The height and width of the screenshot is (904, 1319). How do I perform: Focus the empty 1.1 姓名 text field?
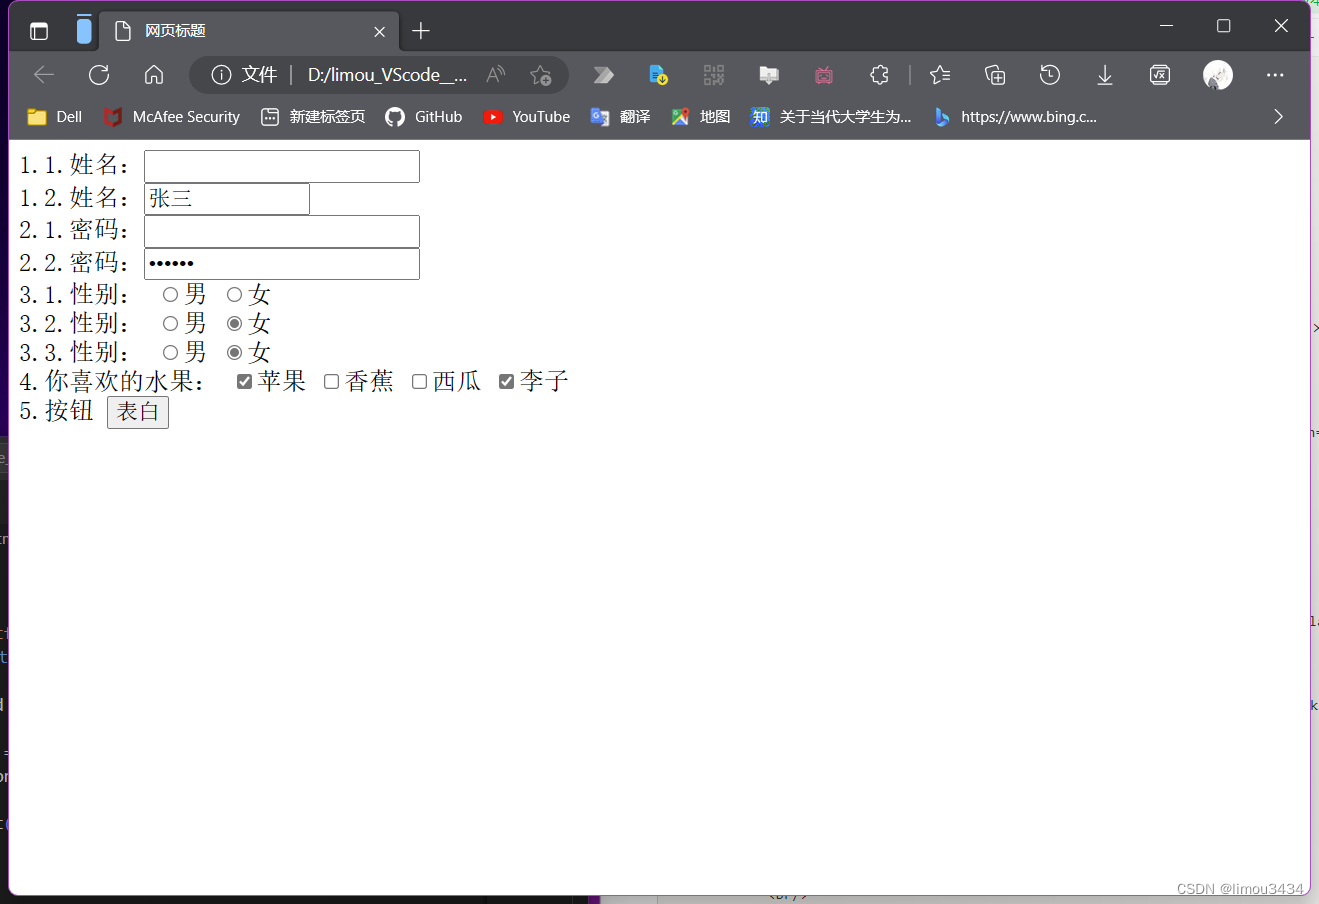tap(282, 166)
